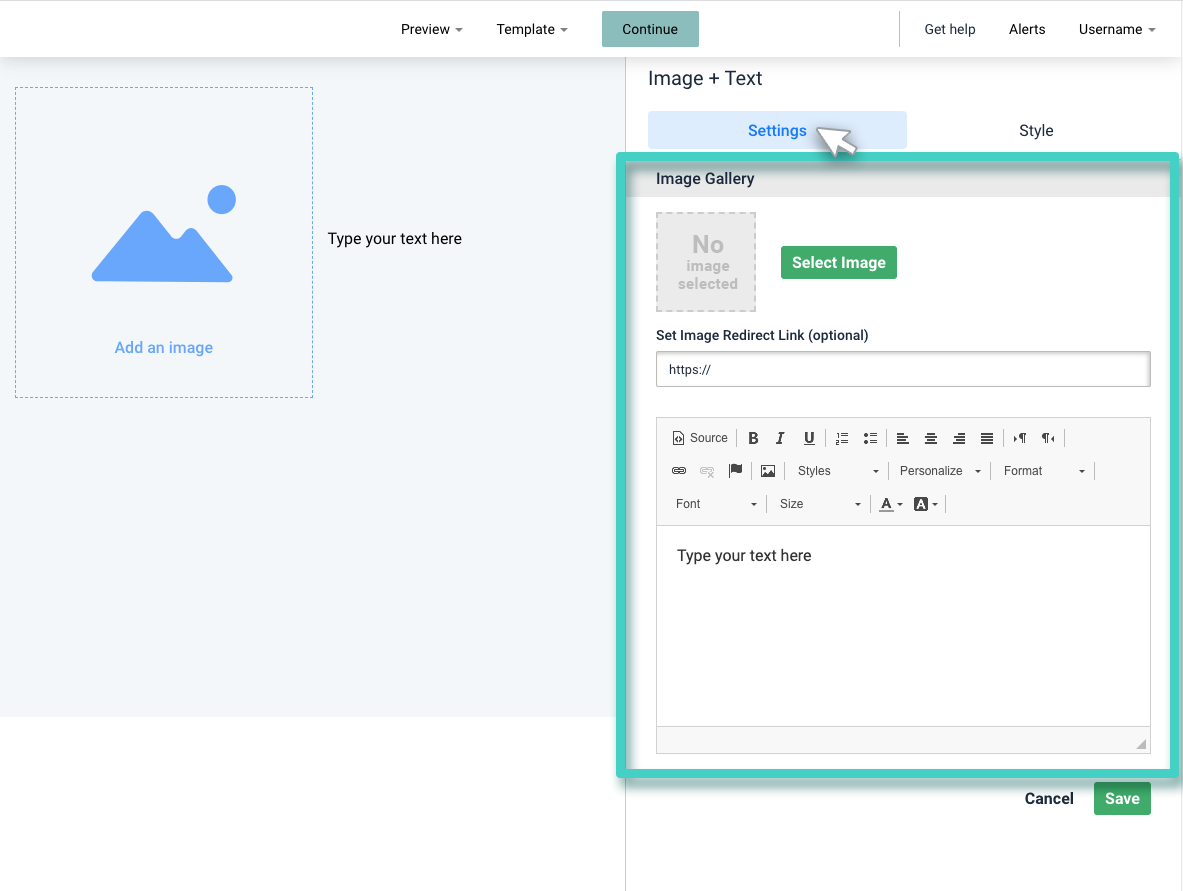Click the image placeholder mountain icon
1183x891 pixels.
[x=164, y=234]
